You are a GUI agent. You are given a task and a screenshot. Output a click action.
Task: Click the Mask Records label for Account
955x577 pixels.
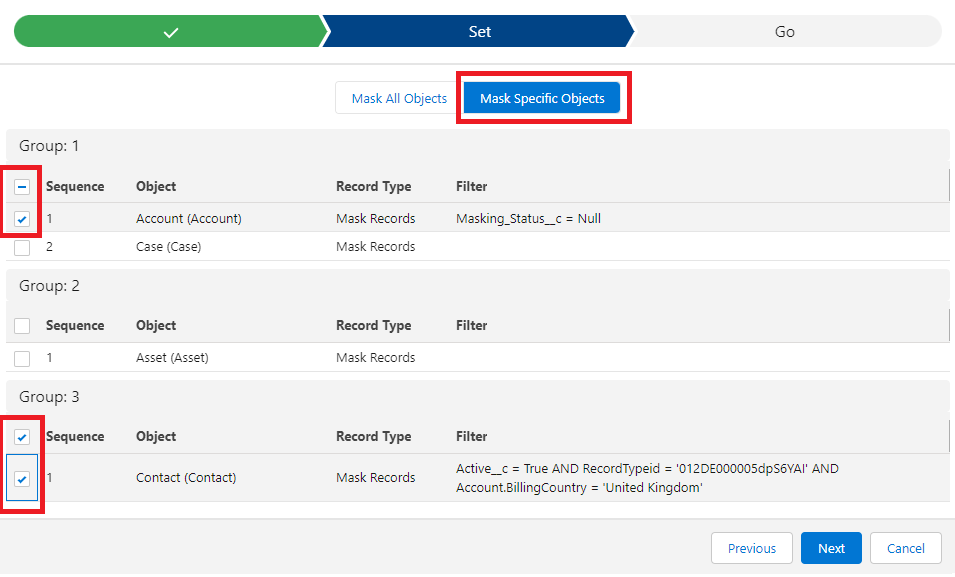375,217
